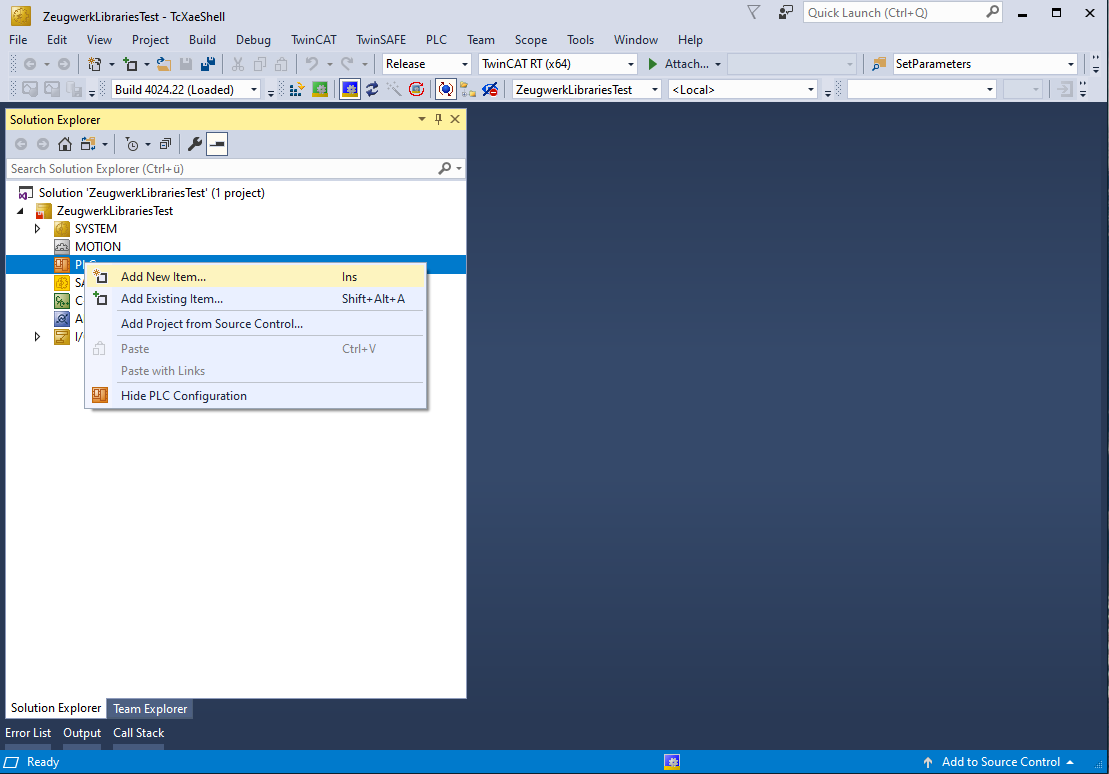Expand the SYSTEM tree node
The image size is (1109, 774).
tap(37, 229)
